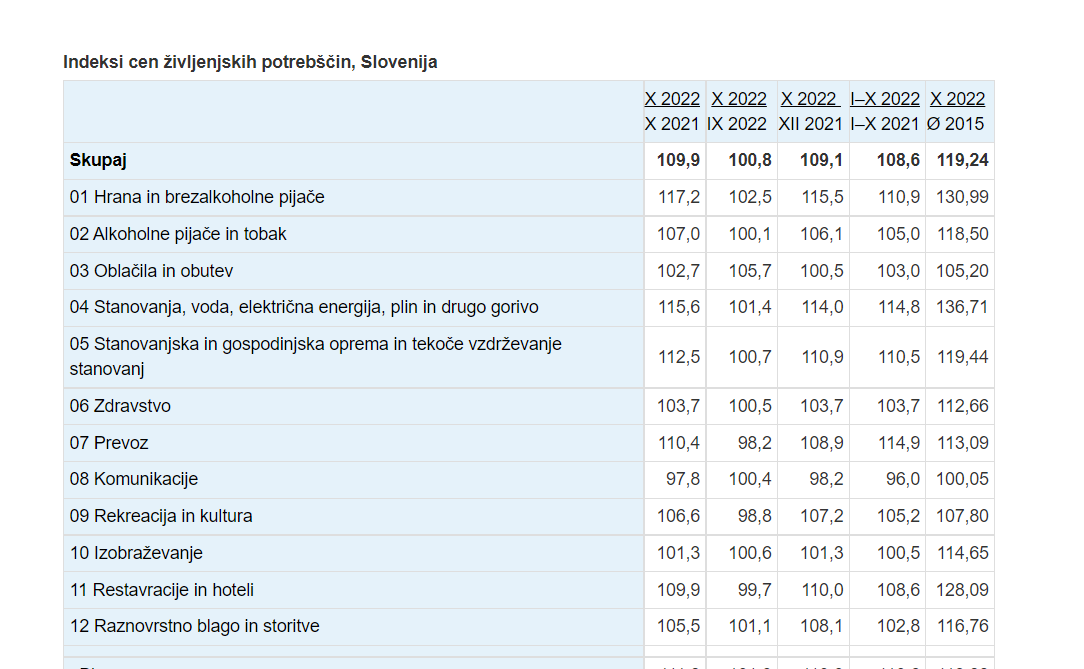The height and width of the screenshot is (669, 1084).
Task: Click column header I–X 2022 / I–X 2021
Action: (x=885, y=111)
